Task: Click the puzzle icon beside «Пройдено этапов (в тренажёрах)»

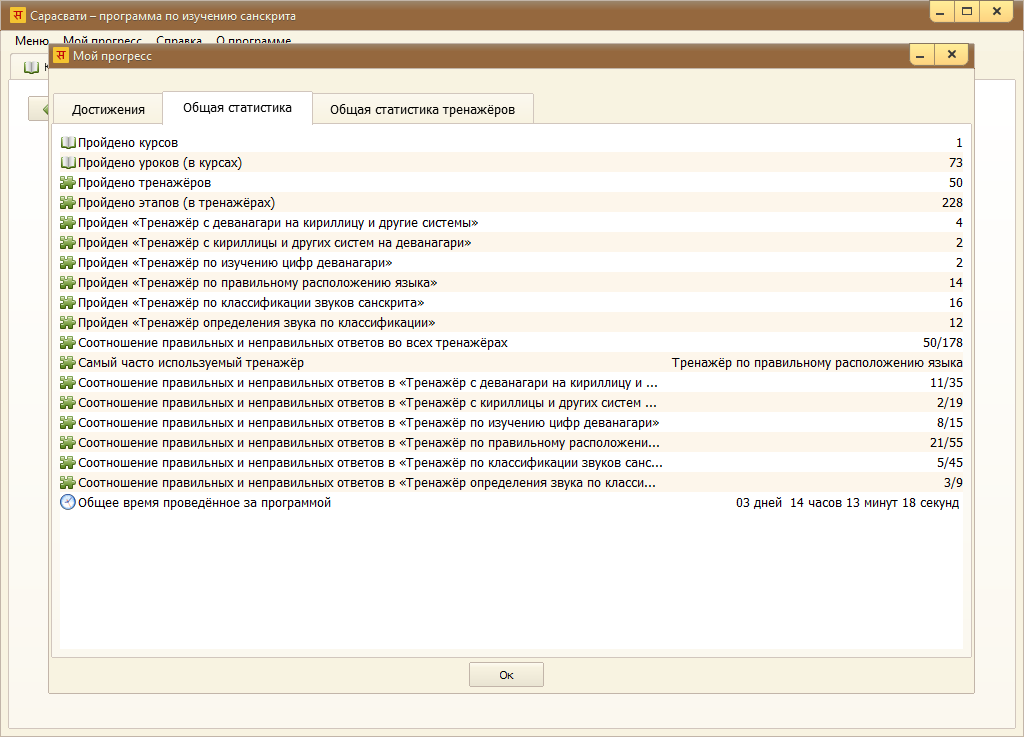Action: [x=68, y=203]
